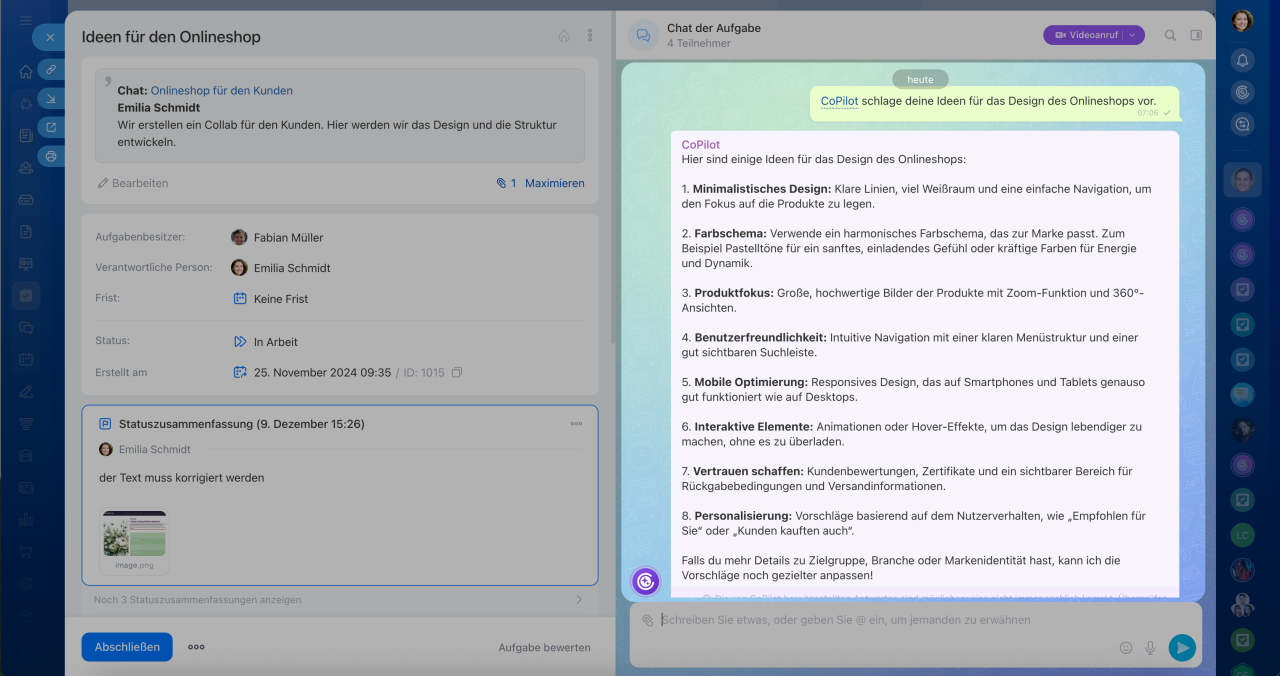
Task: Click the print icon on side tab
Action: tap(51, 156)
